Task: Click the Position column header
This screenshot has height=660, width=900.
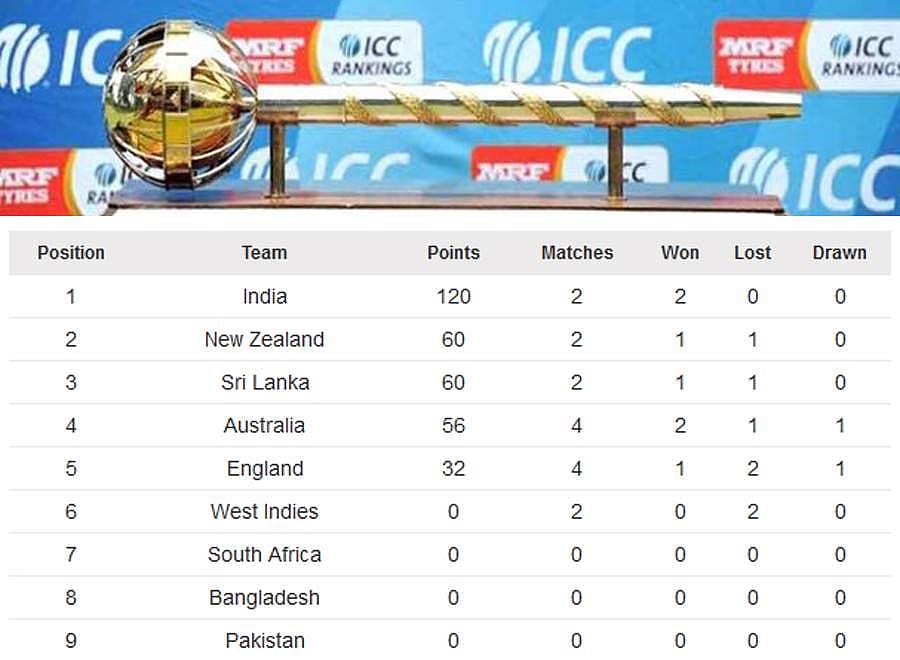Action: click(x=71, y=253)
